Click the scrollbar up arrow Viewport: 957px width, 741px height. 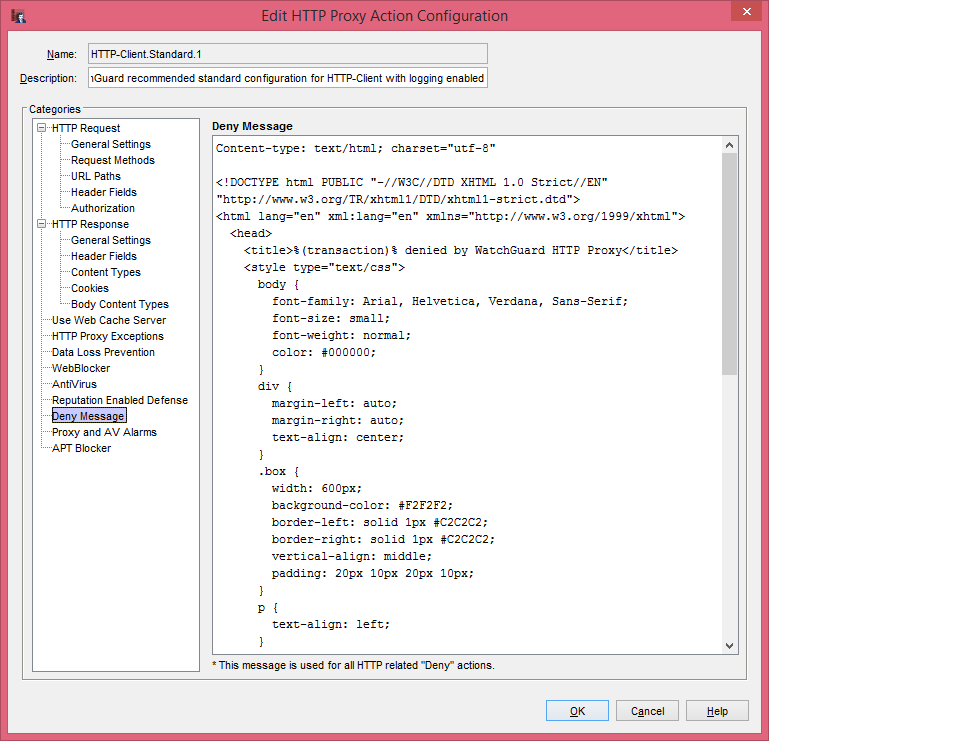click(729, 143)
